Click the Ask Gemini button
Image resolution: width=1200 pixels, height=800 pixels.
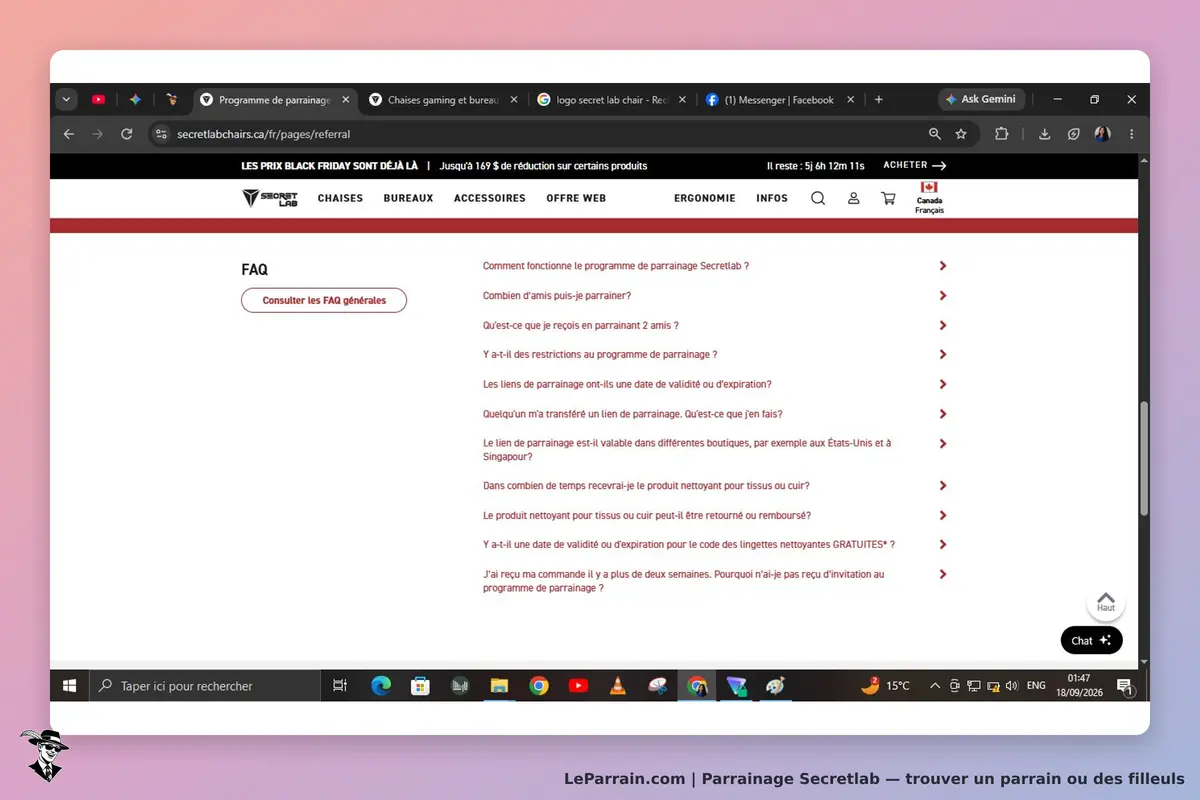981,99
